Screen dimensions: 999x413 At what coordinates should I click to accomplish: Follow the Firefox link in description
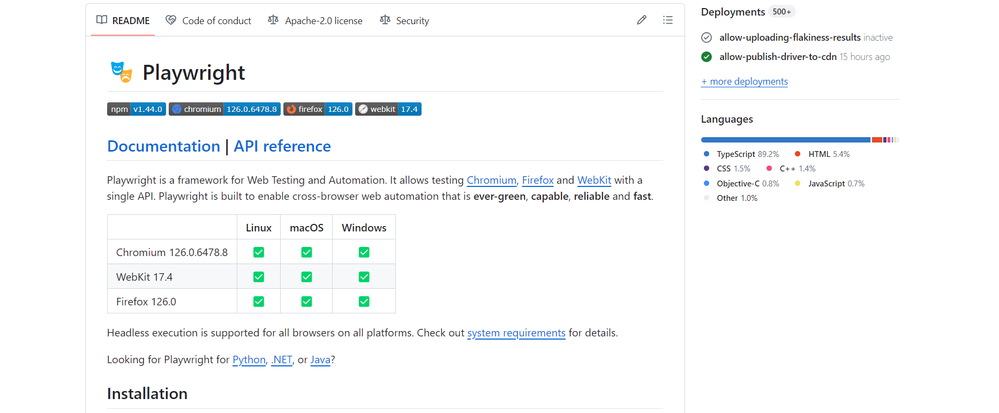point(538,180)
